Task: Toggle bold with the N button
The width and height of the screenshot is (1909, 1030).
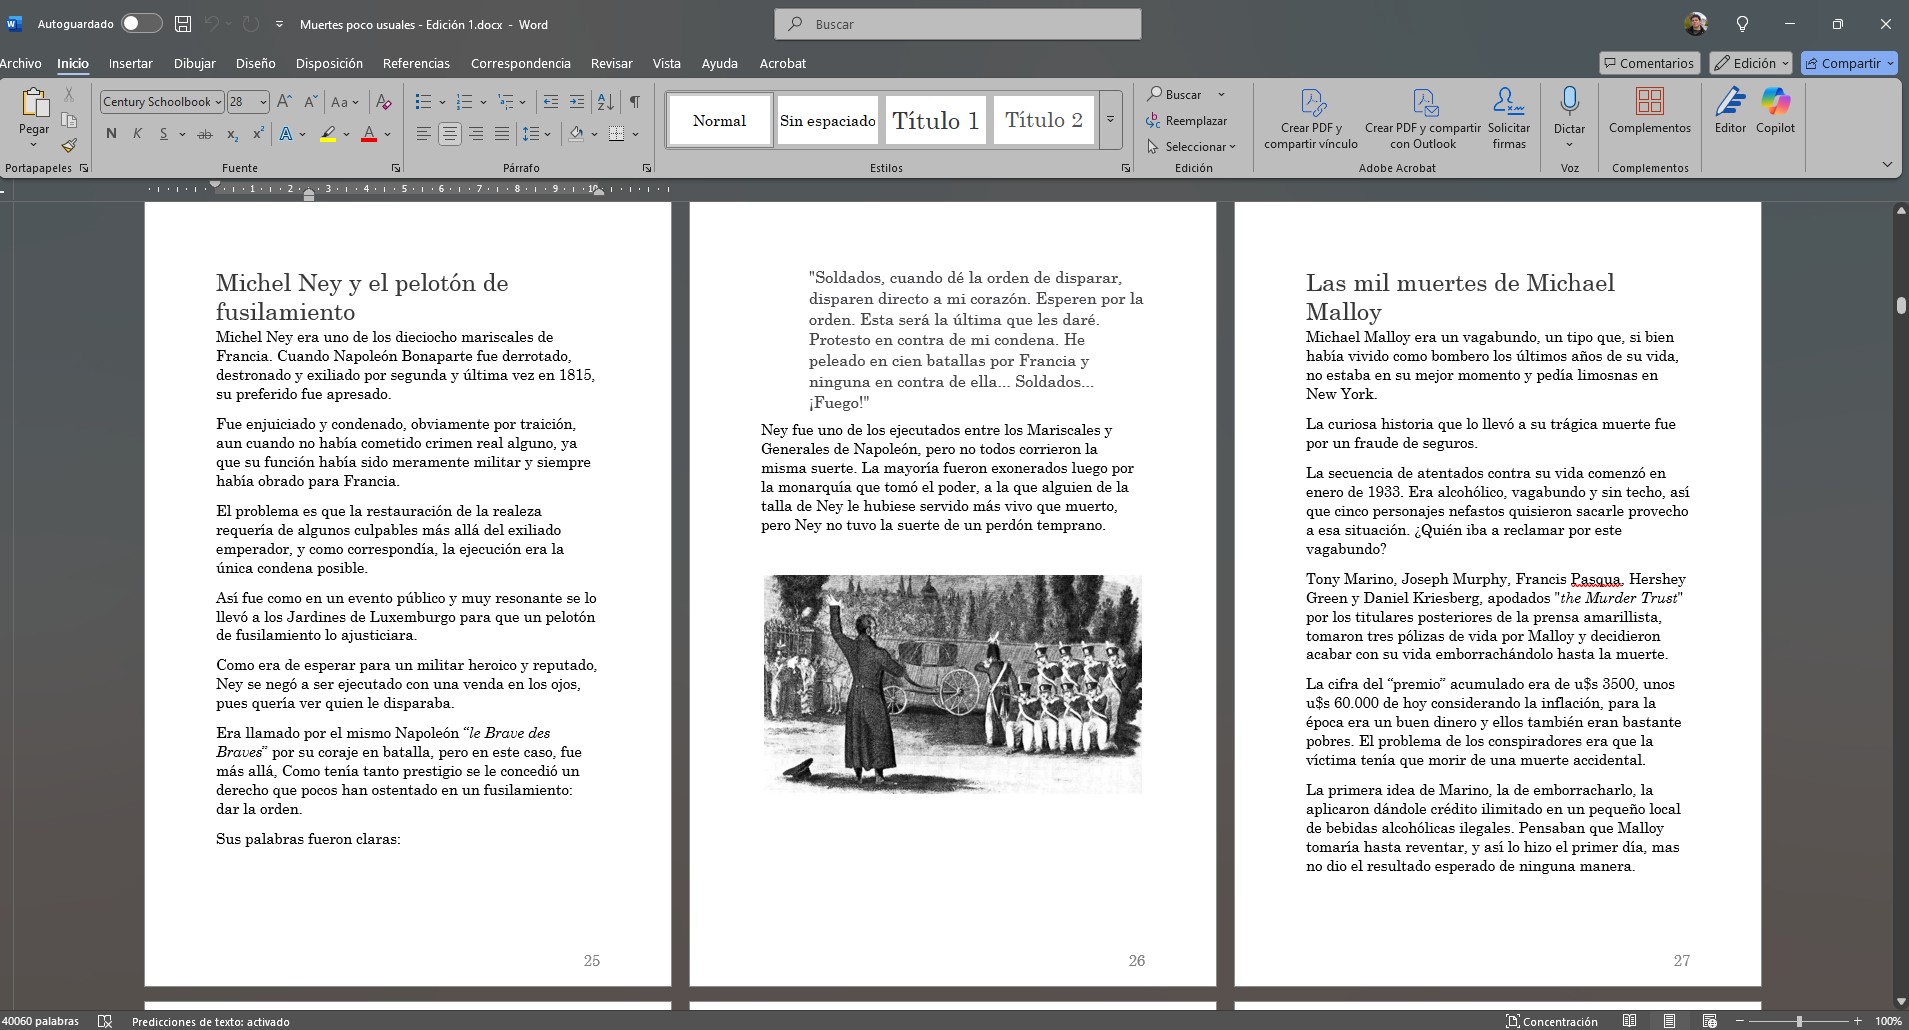Action: click(x=111, y=134)
